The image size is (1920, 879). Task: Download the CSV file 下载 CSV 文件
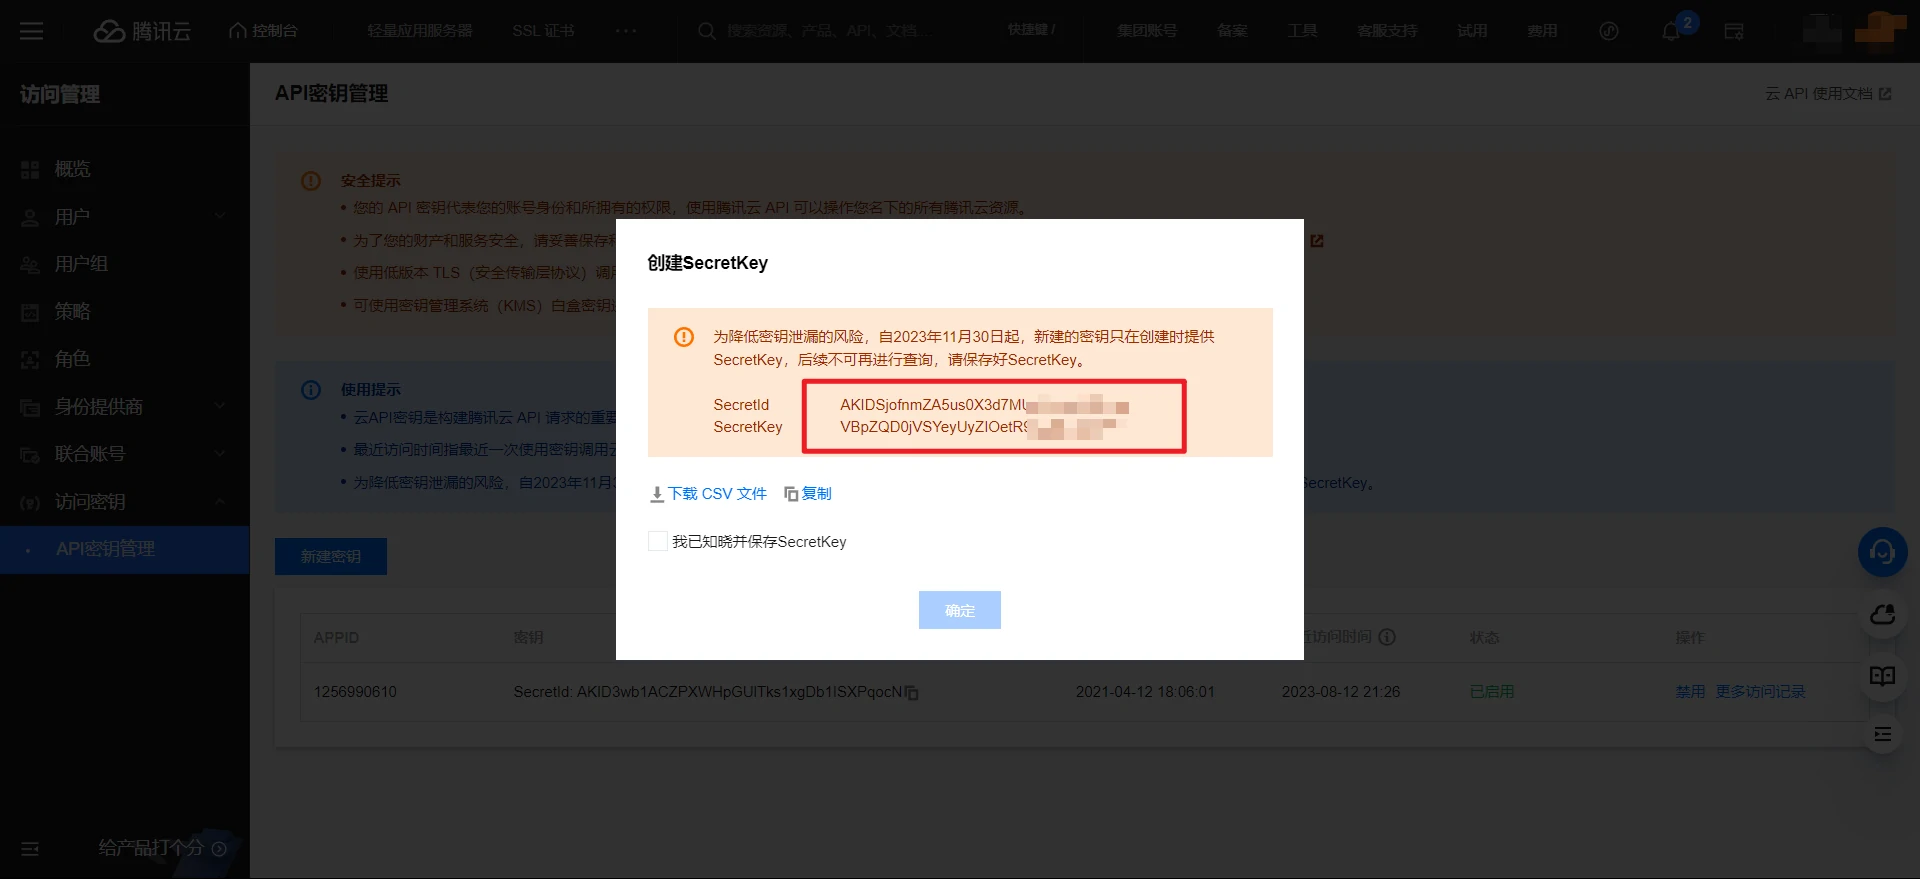click(x=709, y=494)
